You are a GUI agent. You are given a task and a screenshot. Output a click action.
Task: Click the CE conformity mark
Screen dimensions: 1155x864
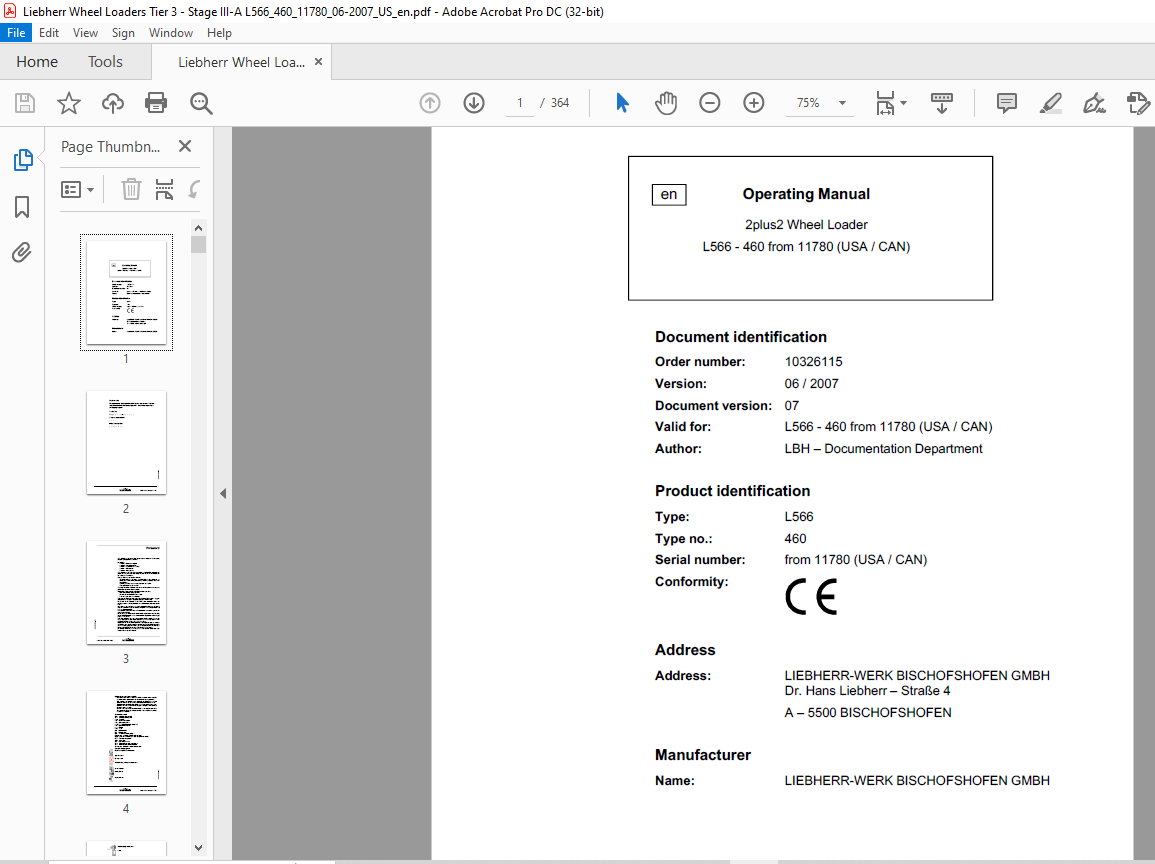[811, 597]
